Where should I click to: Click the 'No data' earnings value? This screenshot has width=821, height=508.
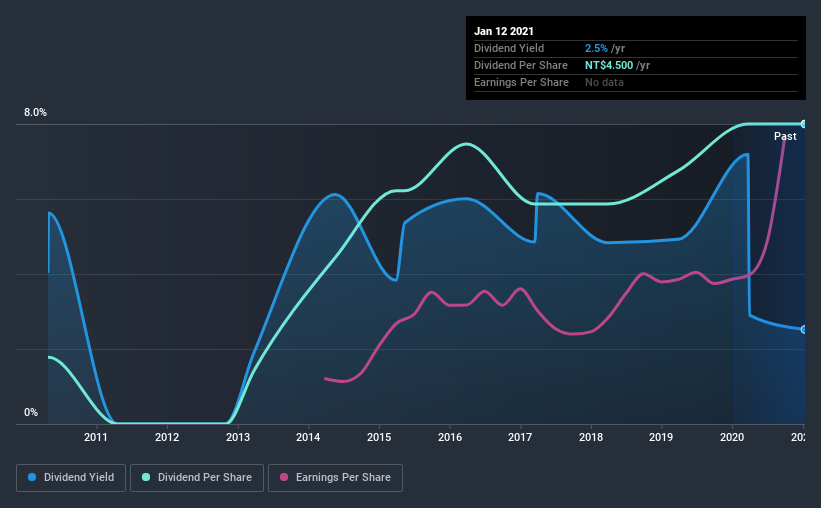604,82
